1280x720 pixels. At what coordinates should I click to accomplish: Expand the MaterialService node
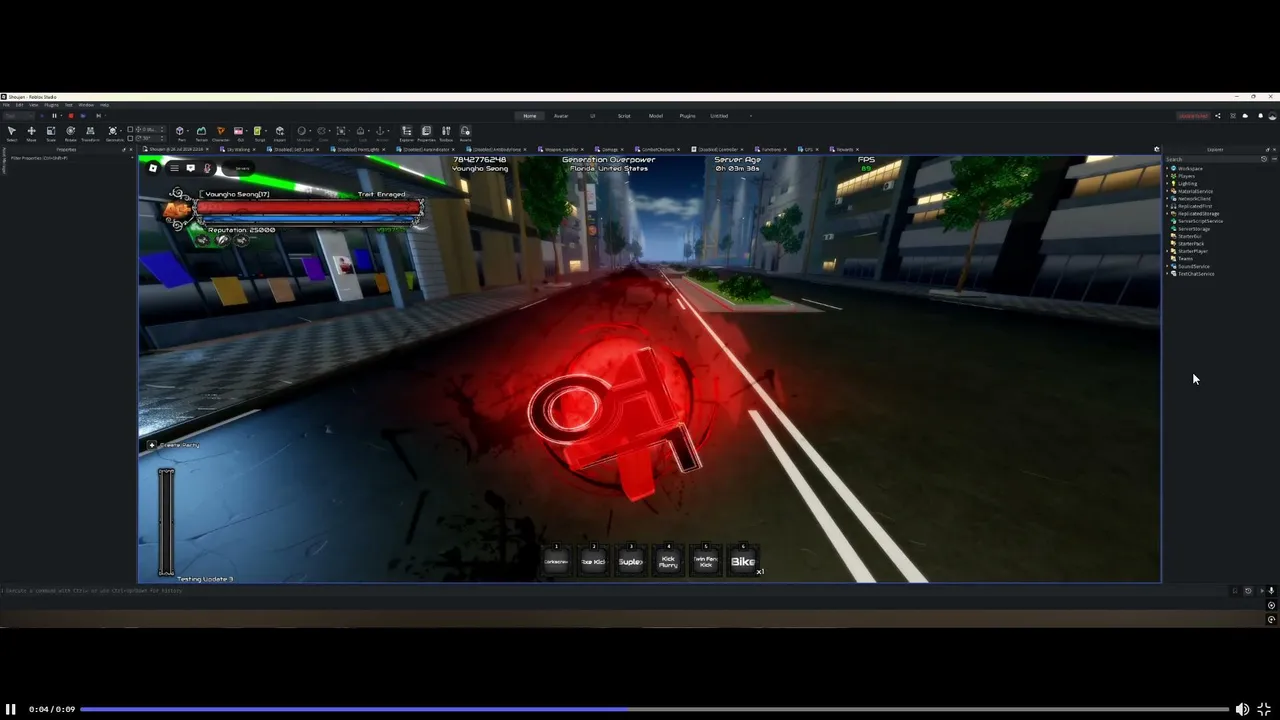coord(1167,191)
